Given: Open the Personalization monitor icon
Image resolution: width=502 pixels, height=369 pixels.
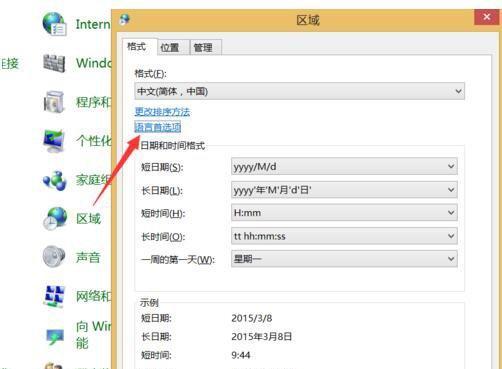Looking at the screenshot, I should coord(54,141).
